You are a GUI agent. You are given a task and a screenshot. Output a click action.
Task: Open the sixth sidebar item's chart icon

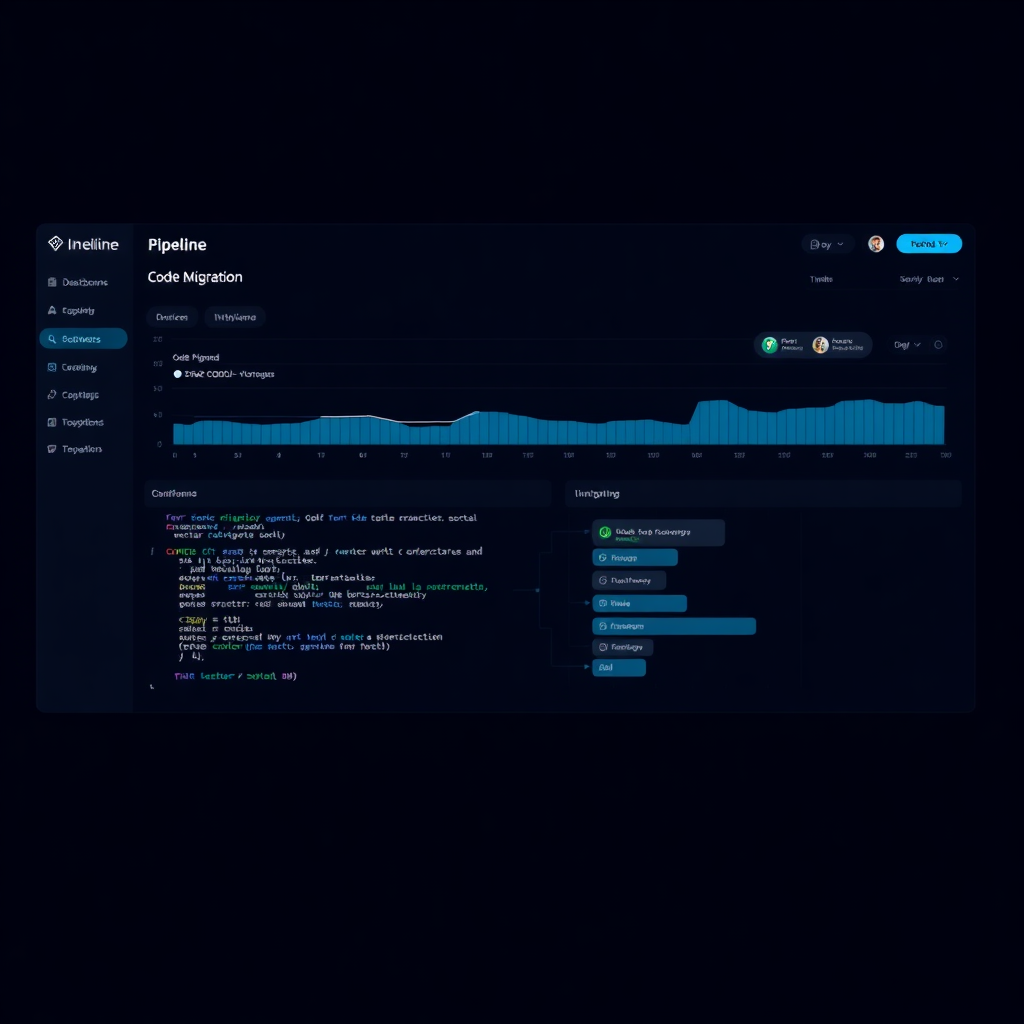(x=52, y=422)
